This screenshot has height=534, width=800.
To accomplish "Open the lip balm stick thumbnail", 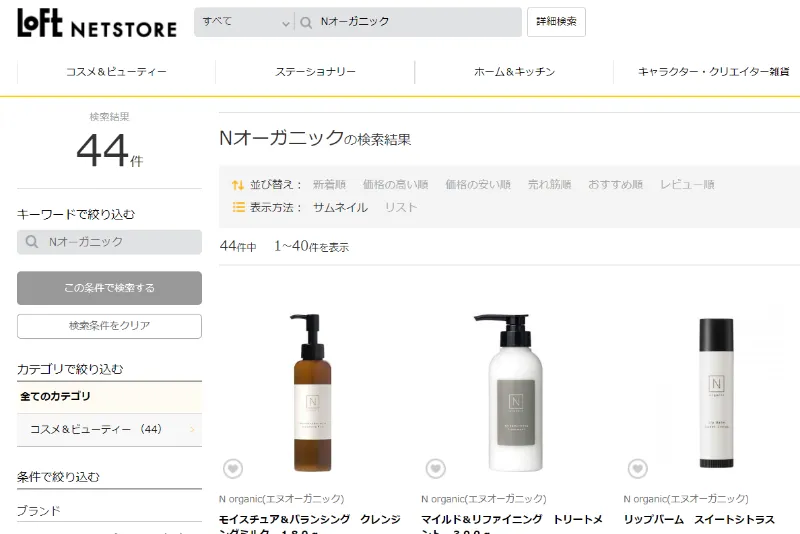I will (716, 393).
